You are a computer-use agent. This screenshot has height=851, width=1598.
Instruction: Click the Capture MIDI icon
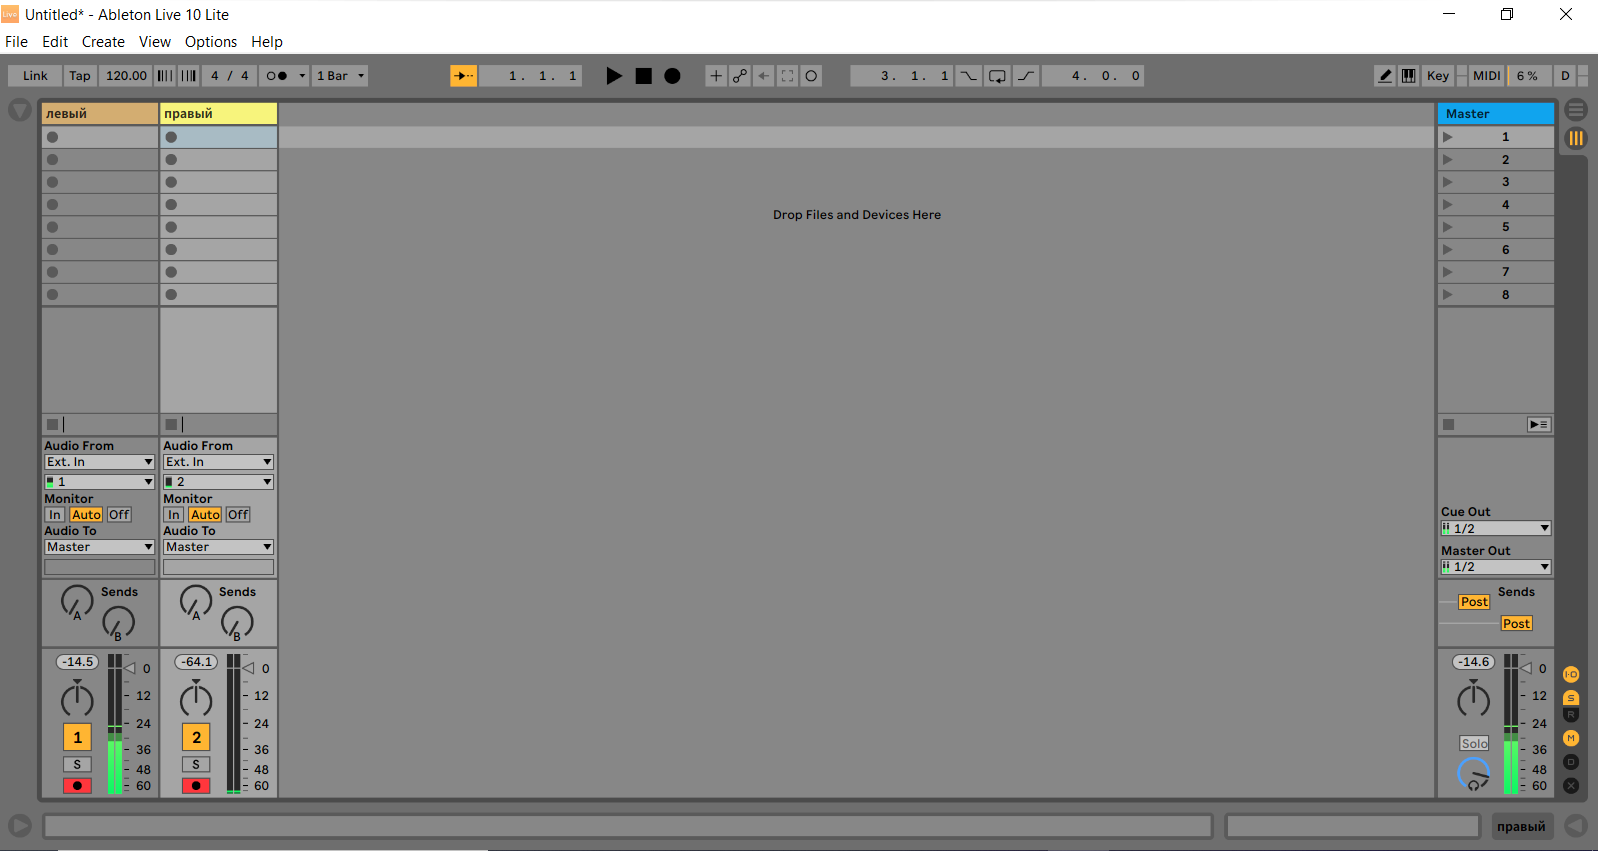coord(788,76)
